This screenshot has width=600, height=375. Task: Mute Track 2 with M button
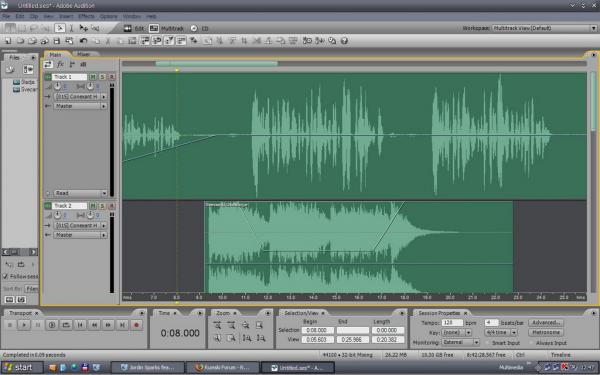(x=93, y=206)
